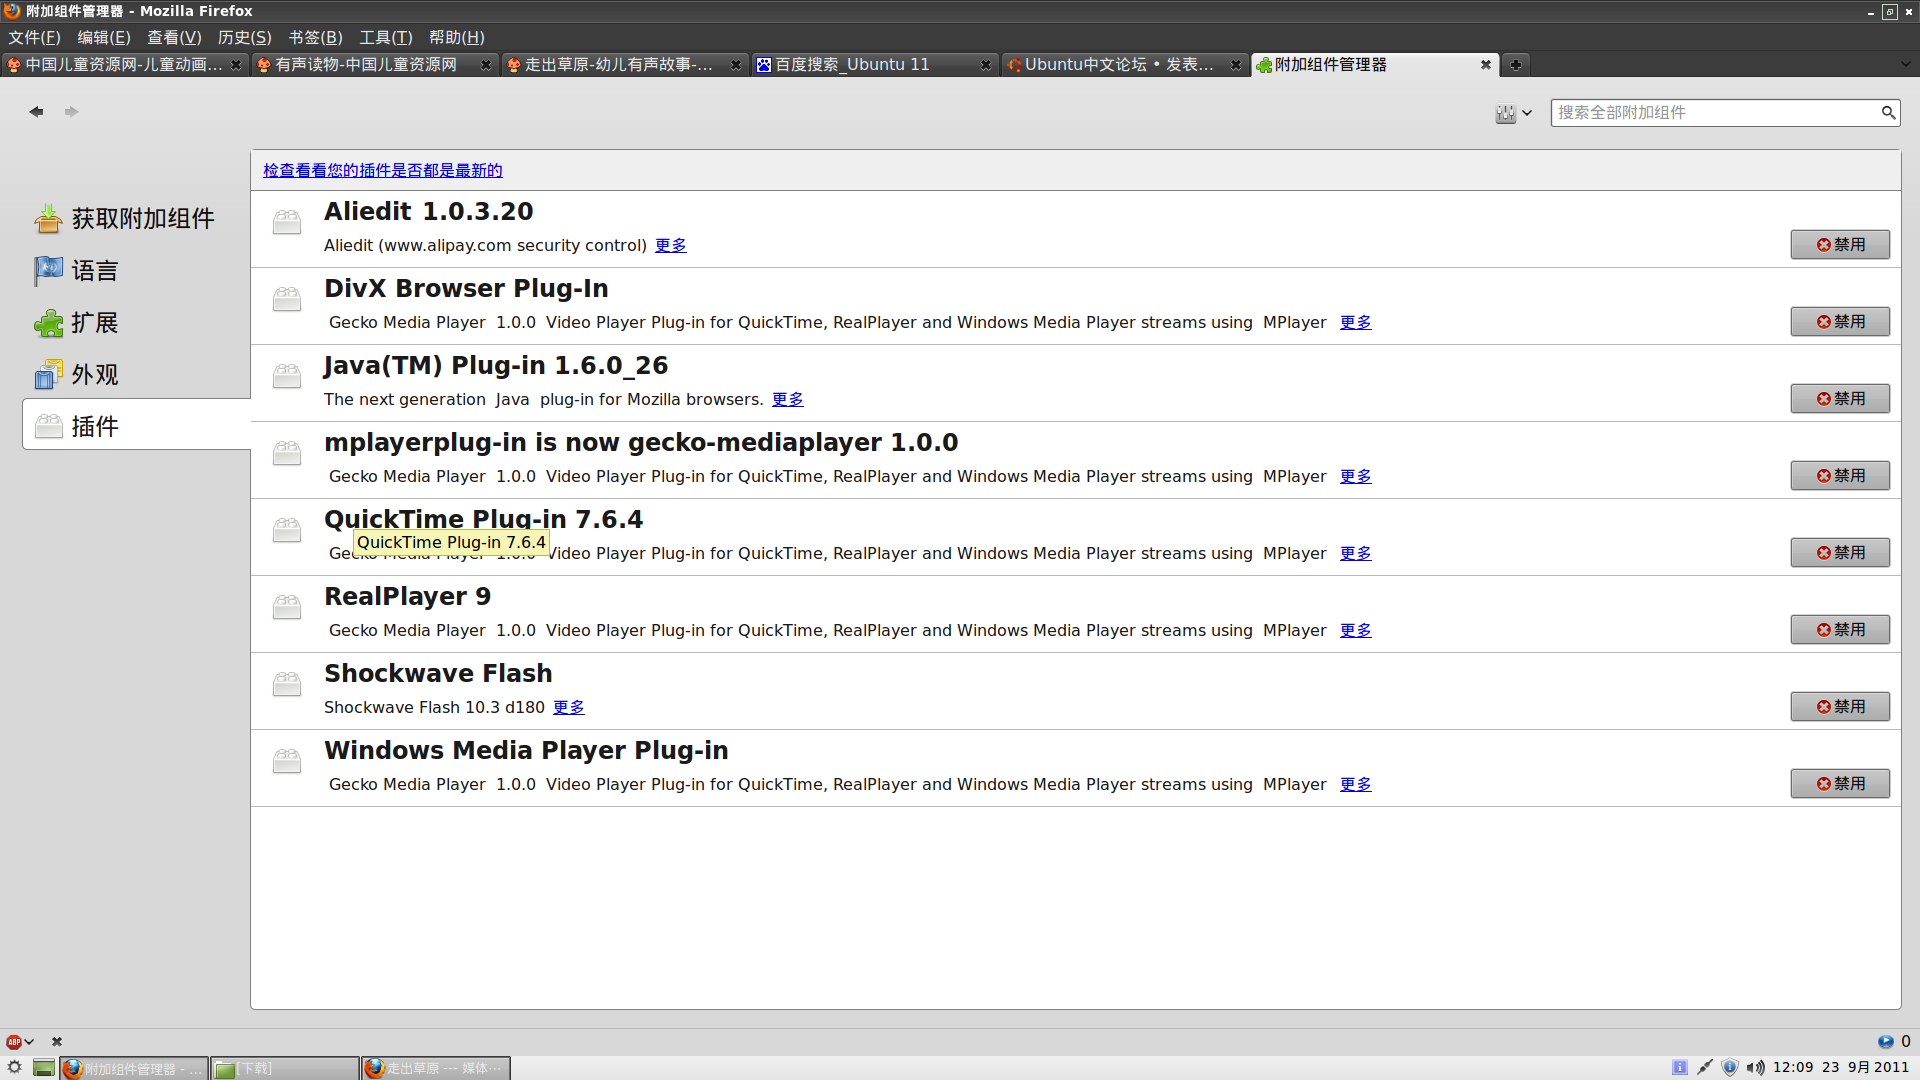Viewport: 1920px width, 1080px height.
Task: Open the 工具(T) menu
Action: click(385, 37)
